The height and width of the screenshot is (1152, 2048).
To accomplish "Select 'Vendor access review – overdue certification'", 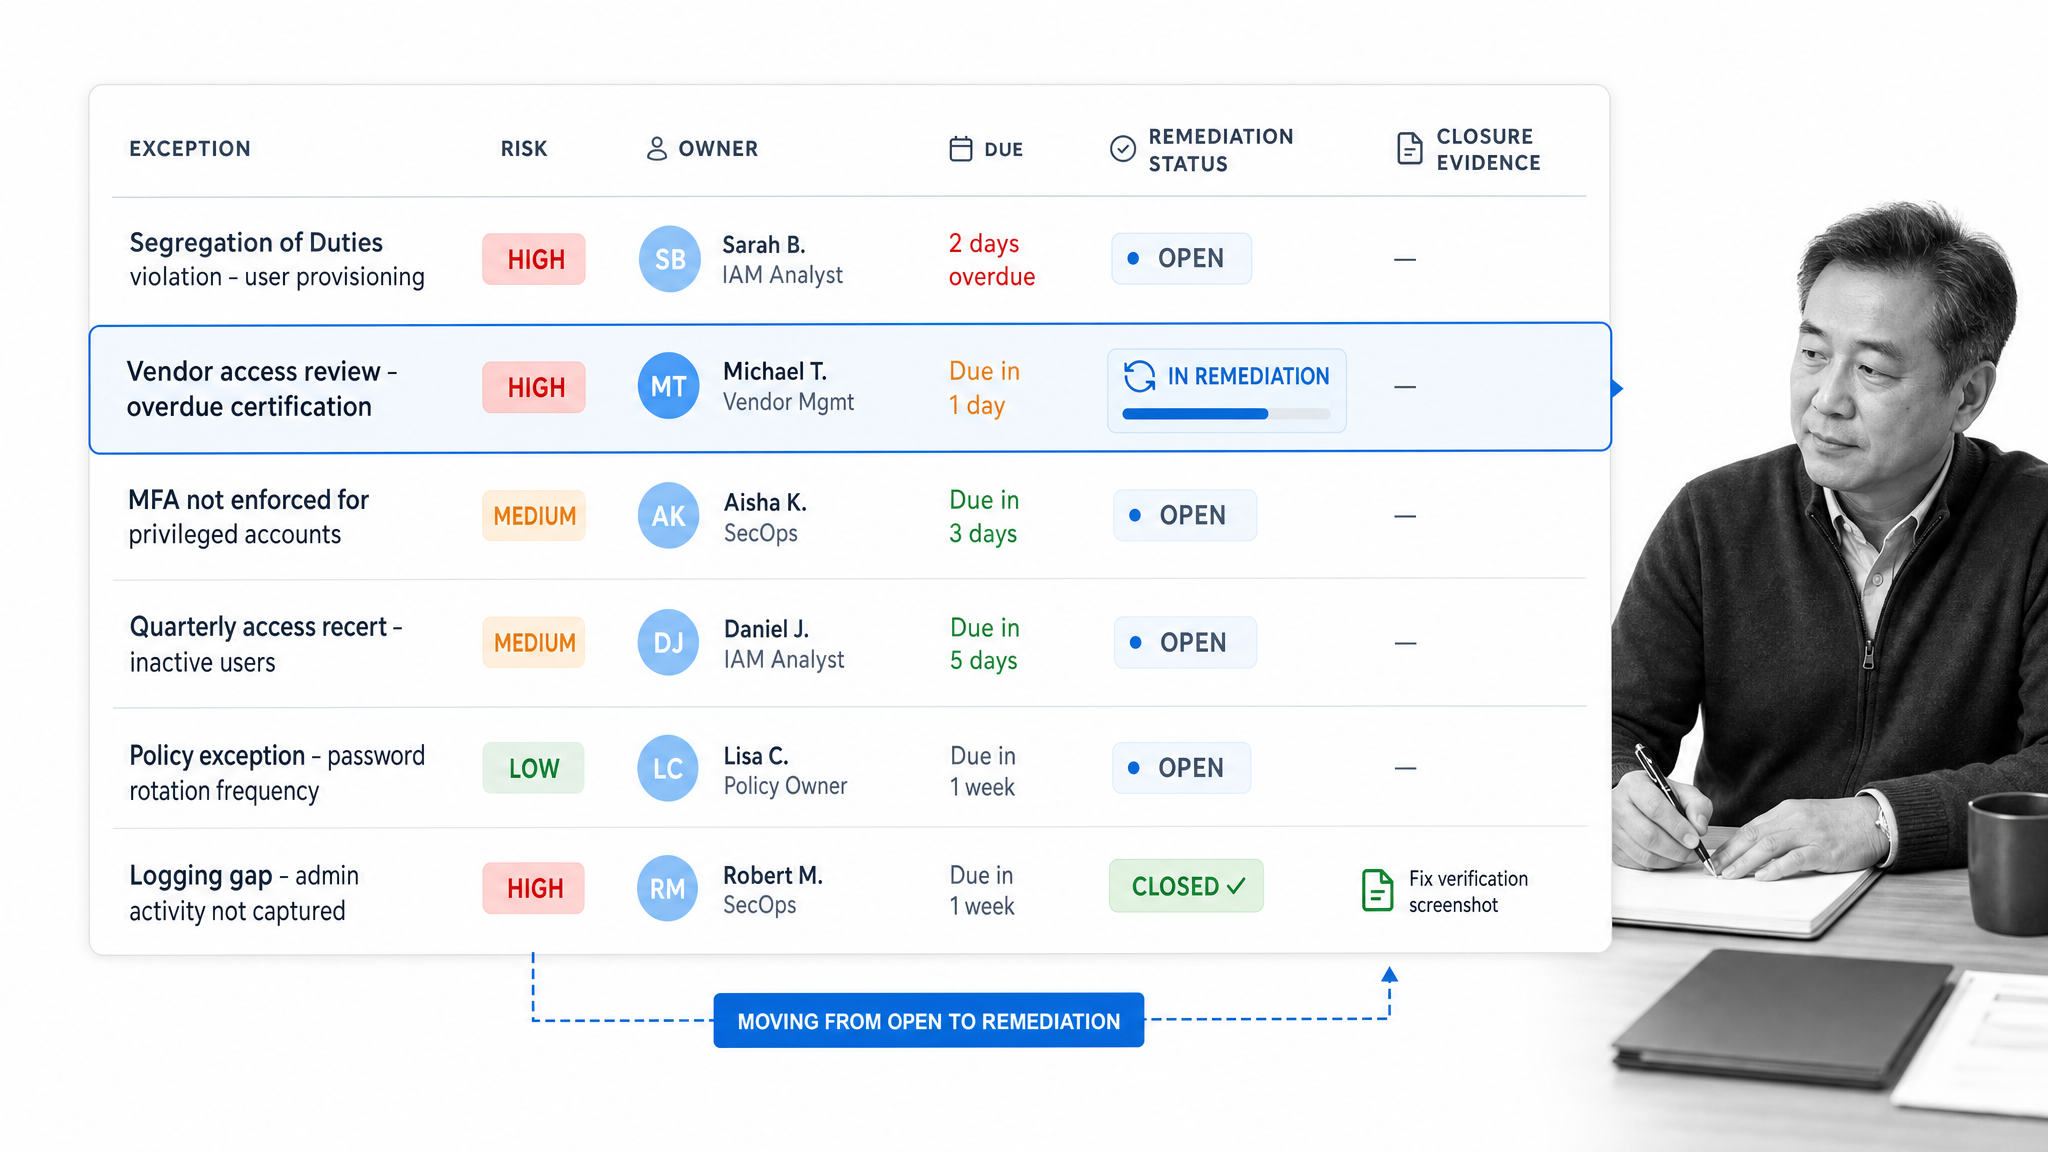I will click(262, 388).
